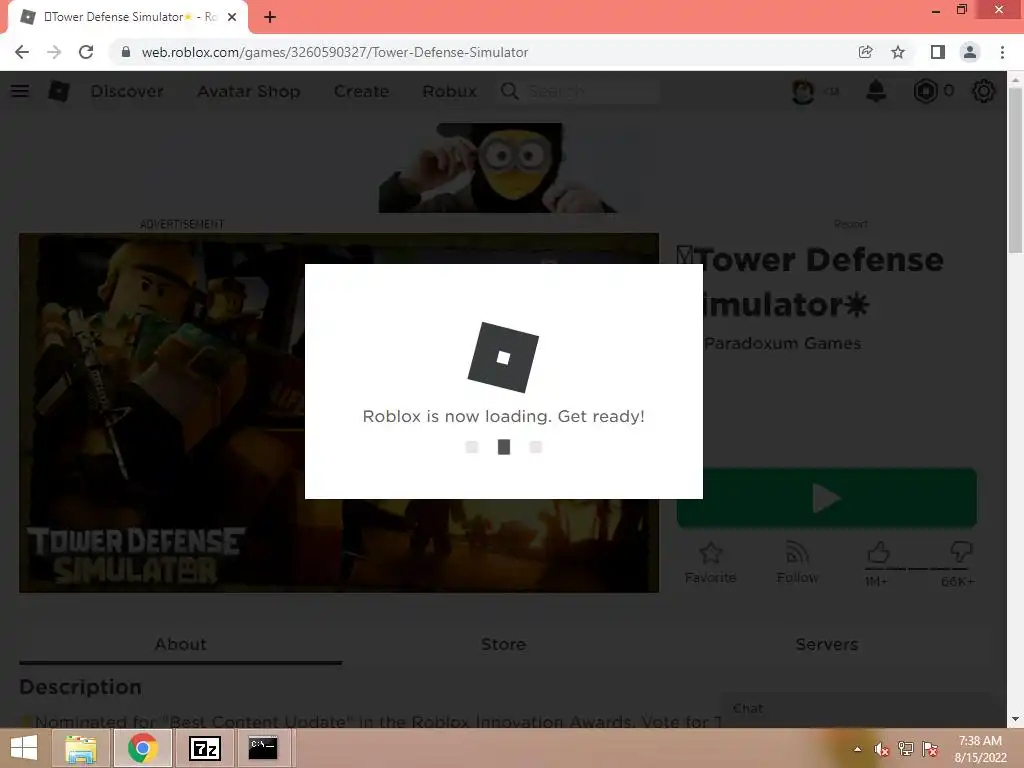Open File Explorer from the taskbar
1024x768 pixels.
point(81,748)
